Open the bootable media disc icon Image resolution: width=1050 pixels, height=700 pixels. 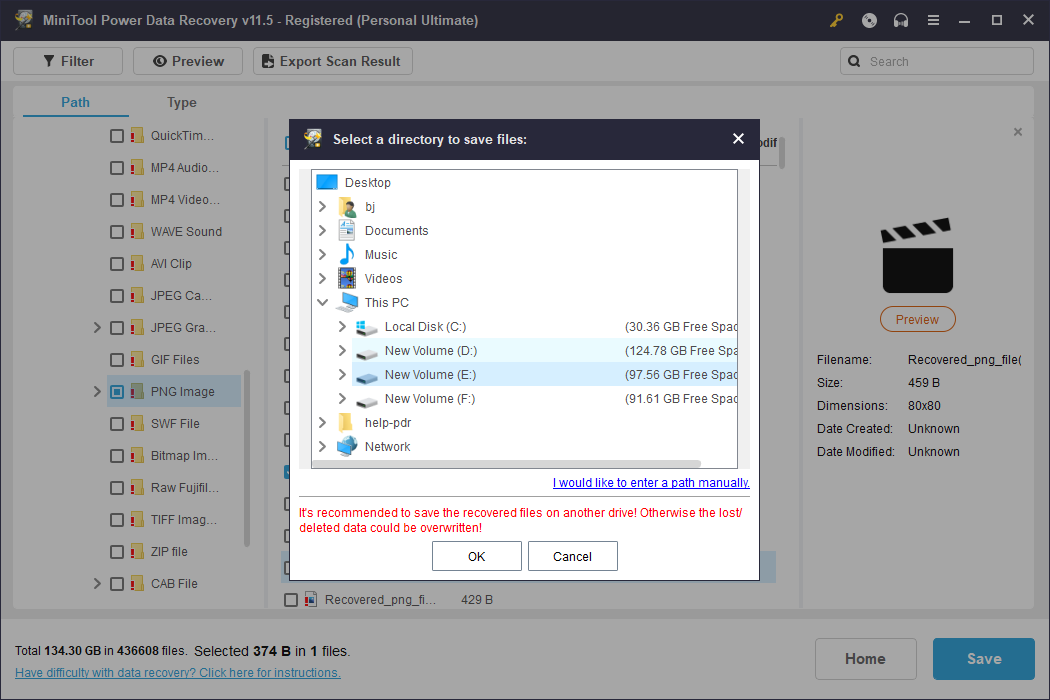(869, 21)
